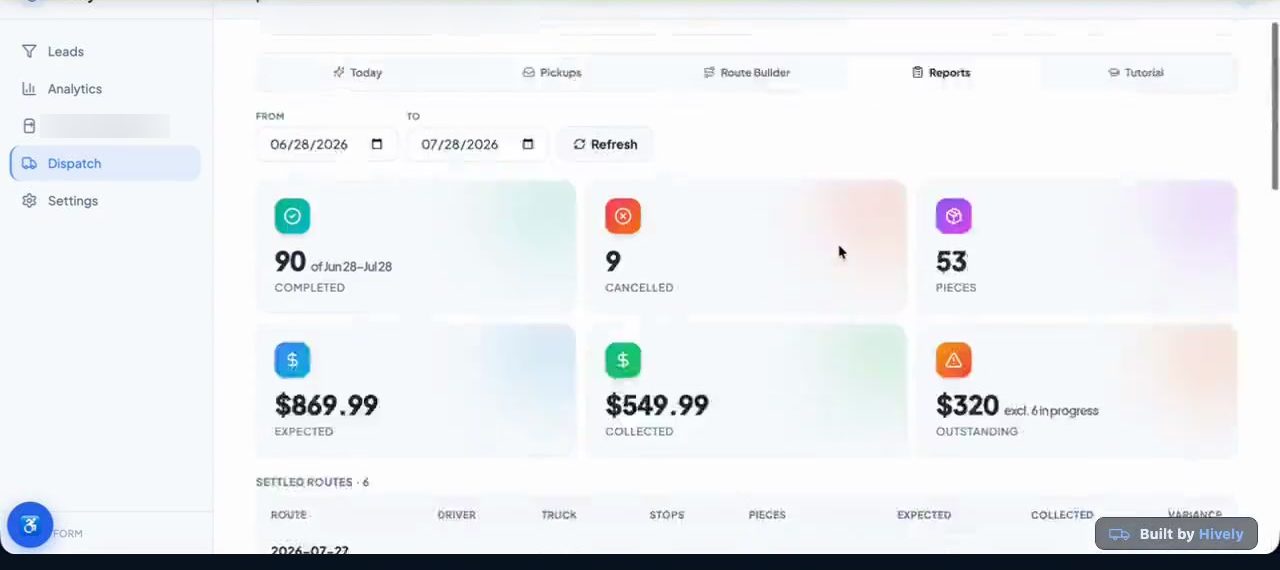Open the Tutorial tab
Image resolution: width=1280 pixels, height=570 pixels.
(1136, 72)
